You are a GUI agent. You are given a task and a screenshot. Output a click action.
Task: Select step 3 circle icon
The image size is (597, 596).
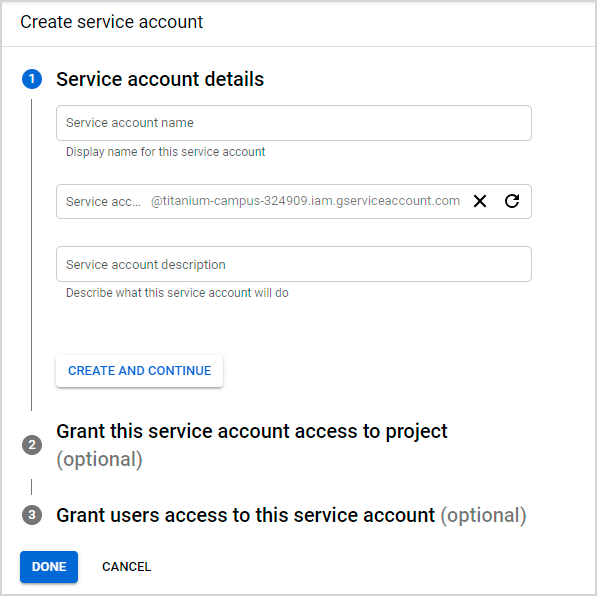(32, 515)
